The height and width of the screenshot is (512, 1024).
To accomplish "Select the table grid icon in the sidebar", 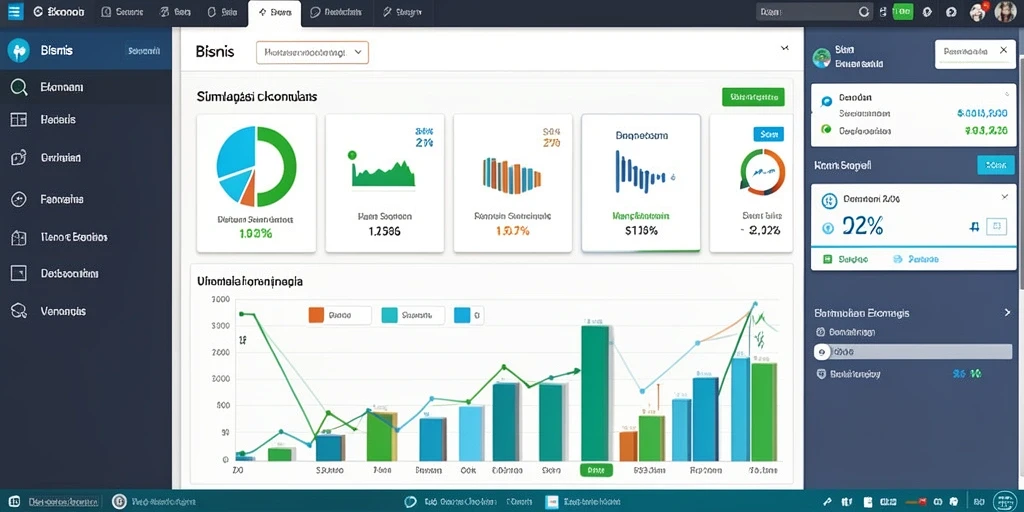I will (19, 120).
